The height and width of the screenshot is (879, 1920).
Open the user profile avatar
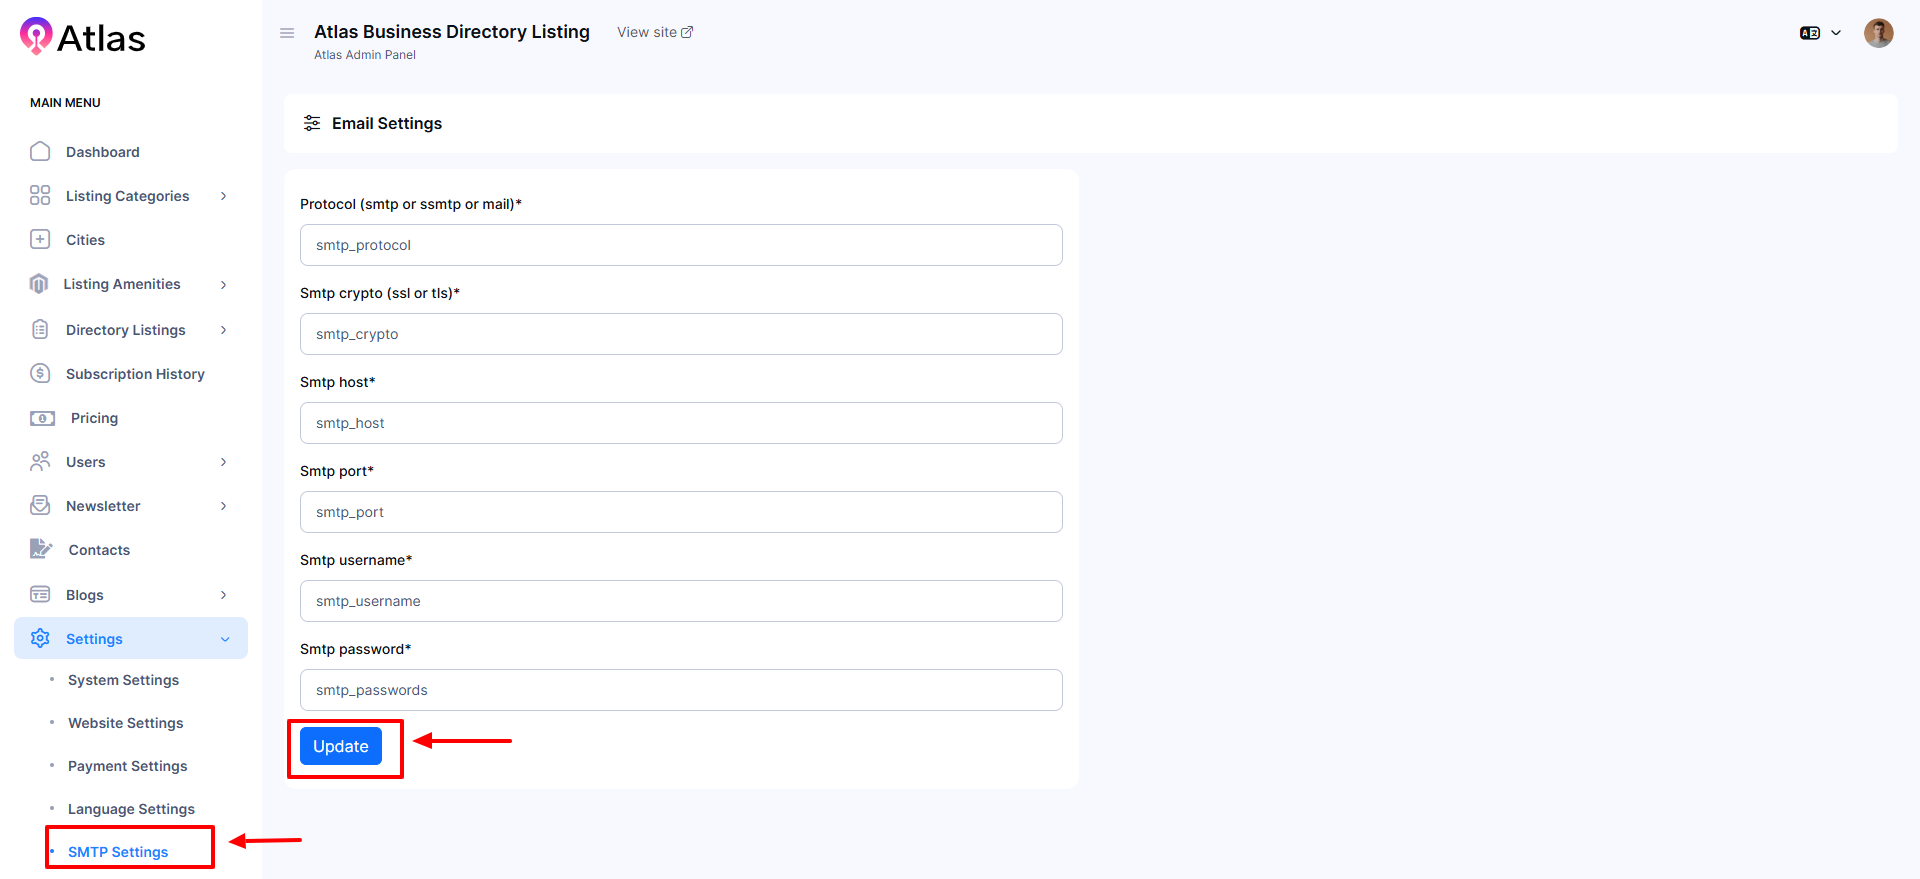click(x=1878, y=33)
